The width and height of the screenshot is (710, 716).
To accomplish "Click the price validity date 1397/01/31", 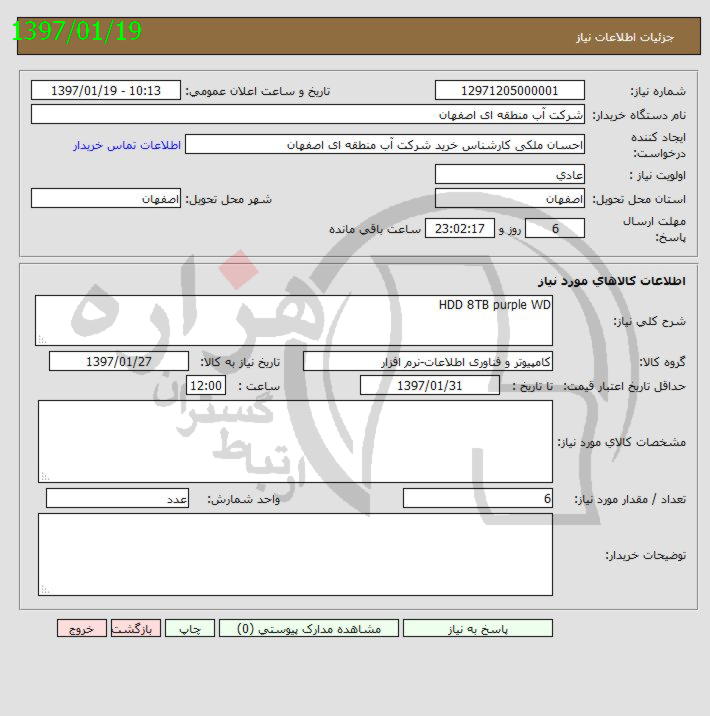I will (x=430, y=386).
